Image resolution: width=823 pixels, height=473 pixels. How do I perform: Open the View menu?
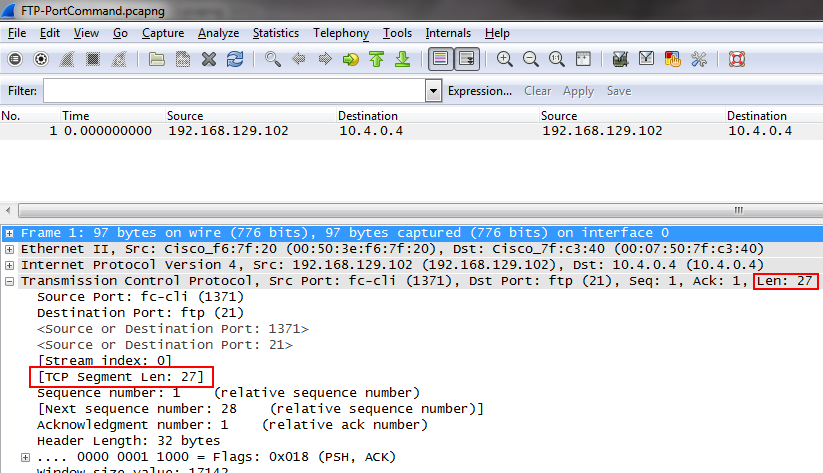click(x=86, y=33)
